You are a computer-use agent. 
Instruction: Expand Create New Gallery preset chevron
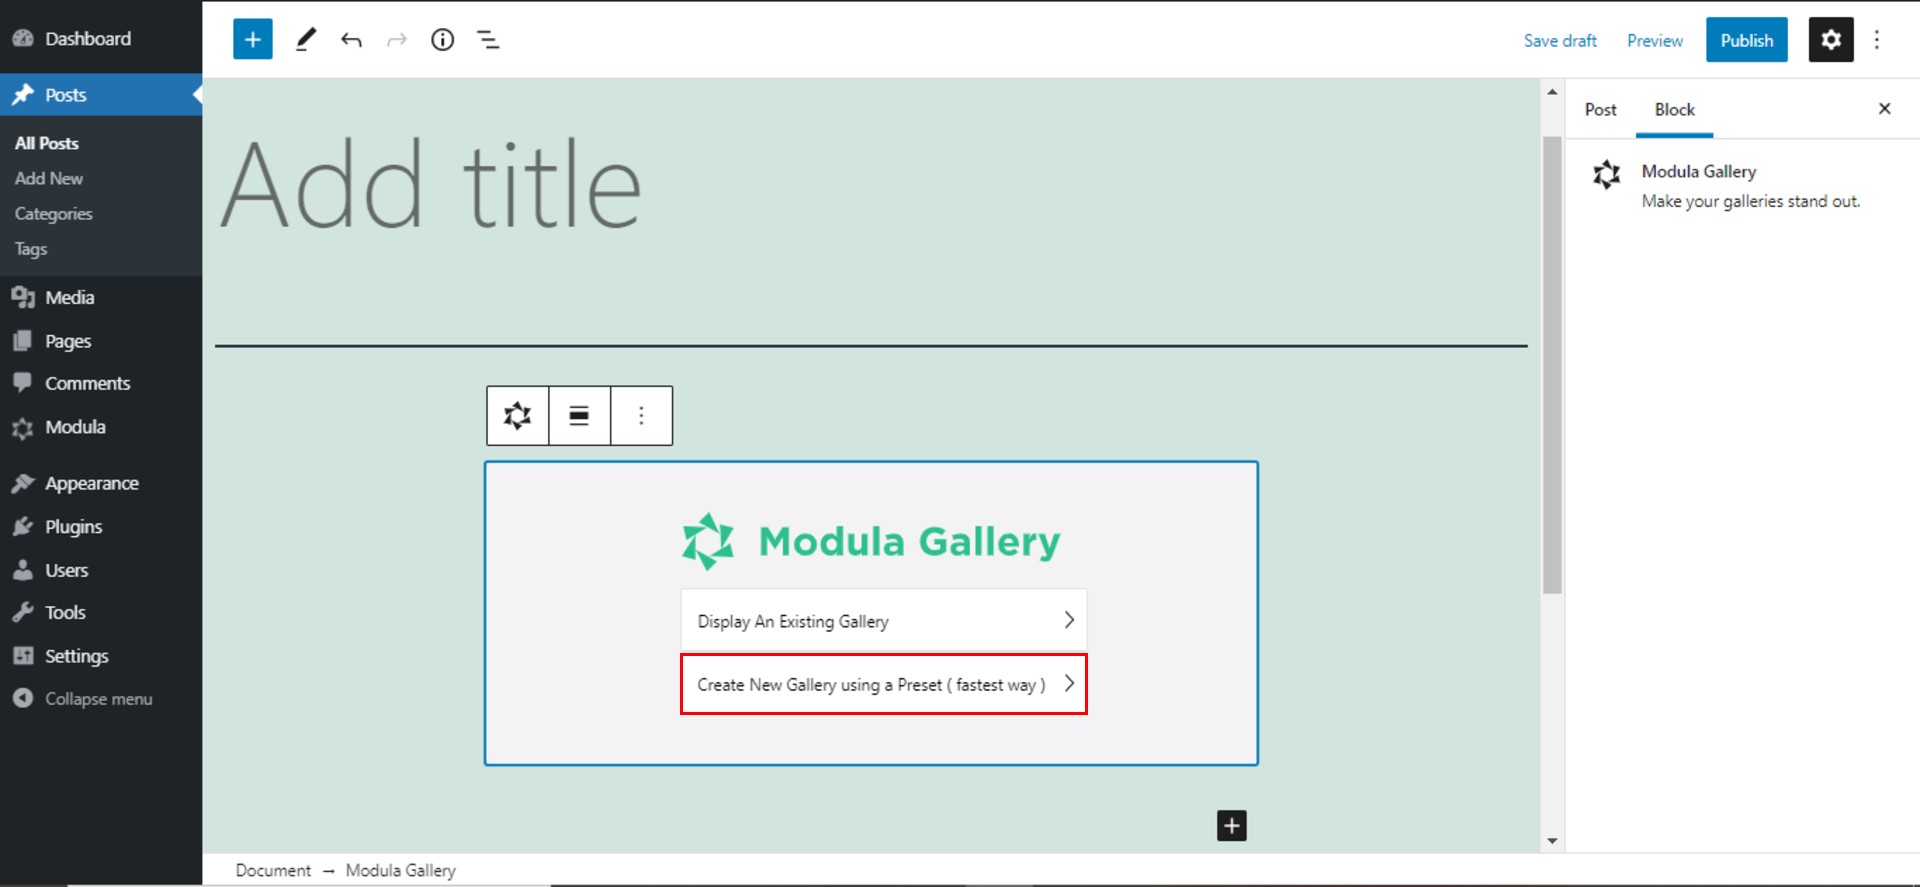[x=1069, y=683]
